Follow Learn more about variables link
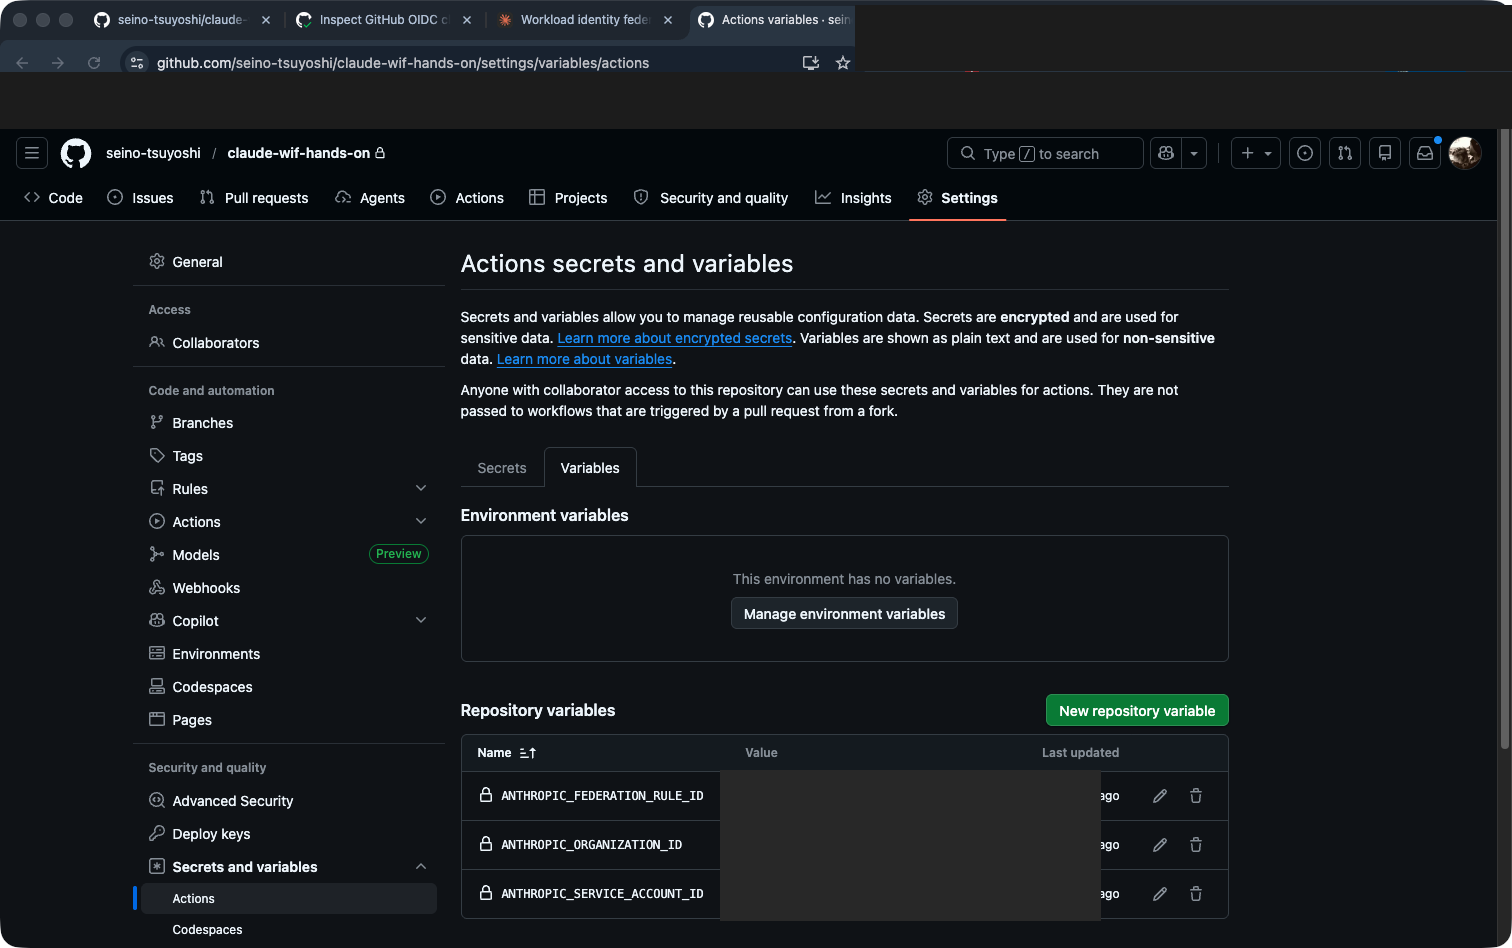The image size is (1512, 948). point(585,359)
